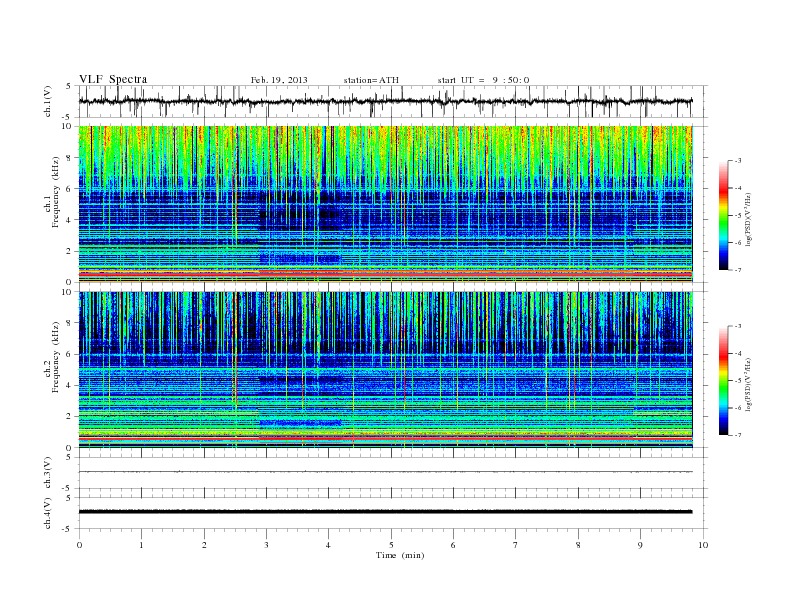The width and height of the screenshot is (792, 612).
Task: Click the "ch.1(V)" waveform axis label
Action: click(x=48, y=101)
